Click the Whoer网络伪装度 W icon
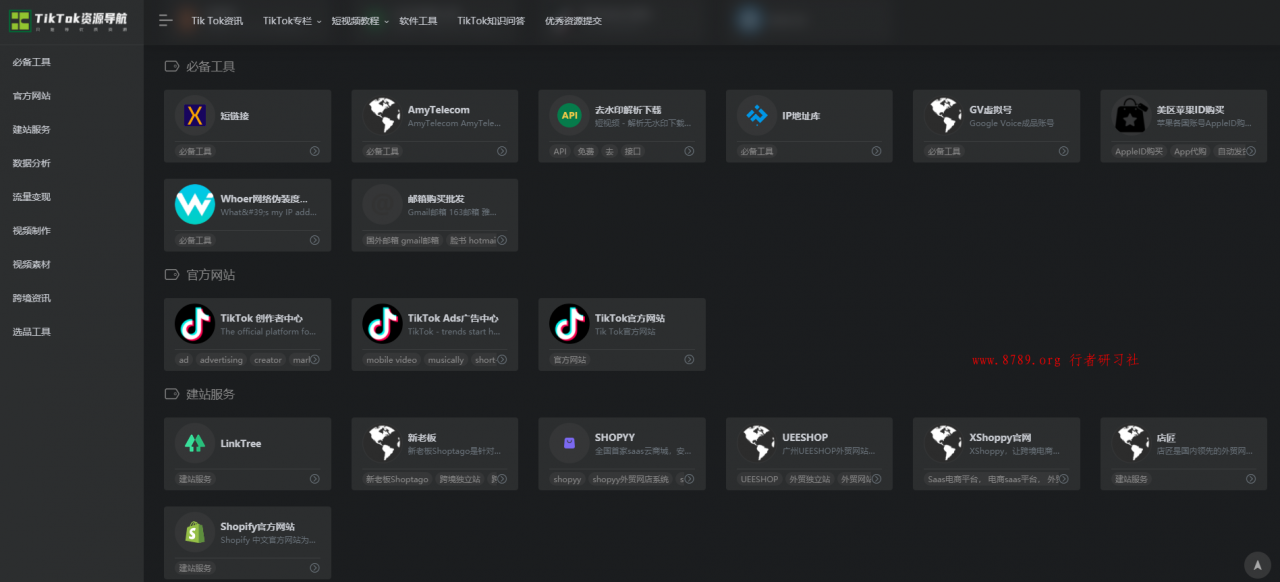 point(195,205)
